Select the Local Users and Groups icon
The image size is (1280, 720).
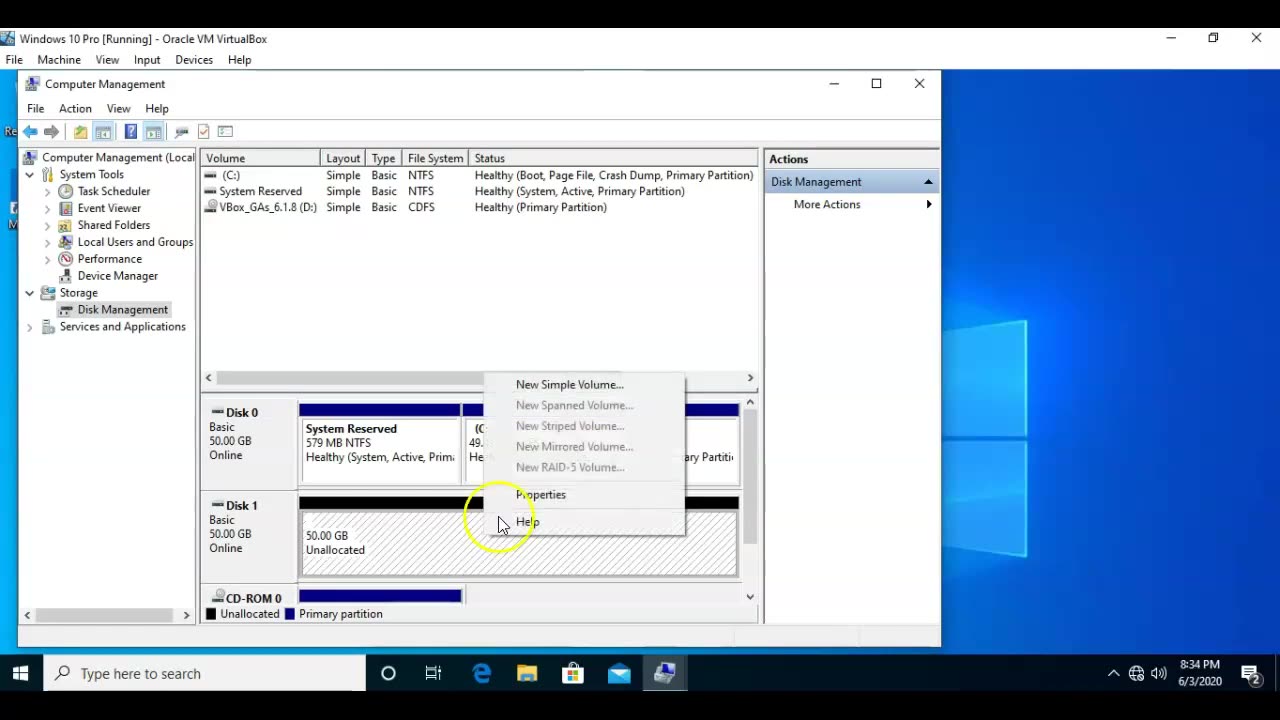[x=66, y=242]
